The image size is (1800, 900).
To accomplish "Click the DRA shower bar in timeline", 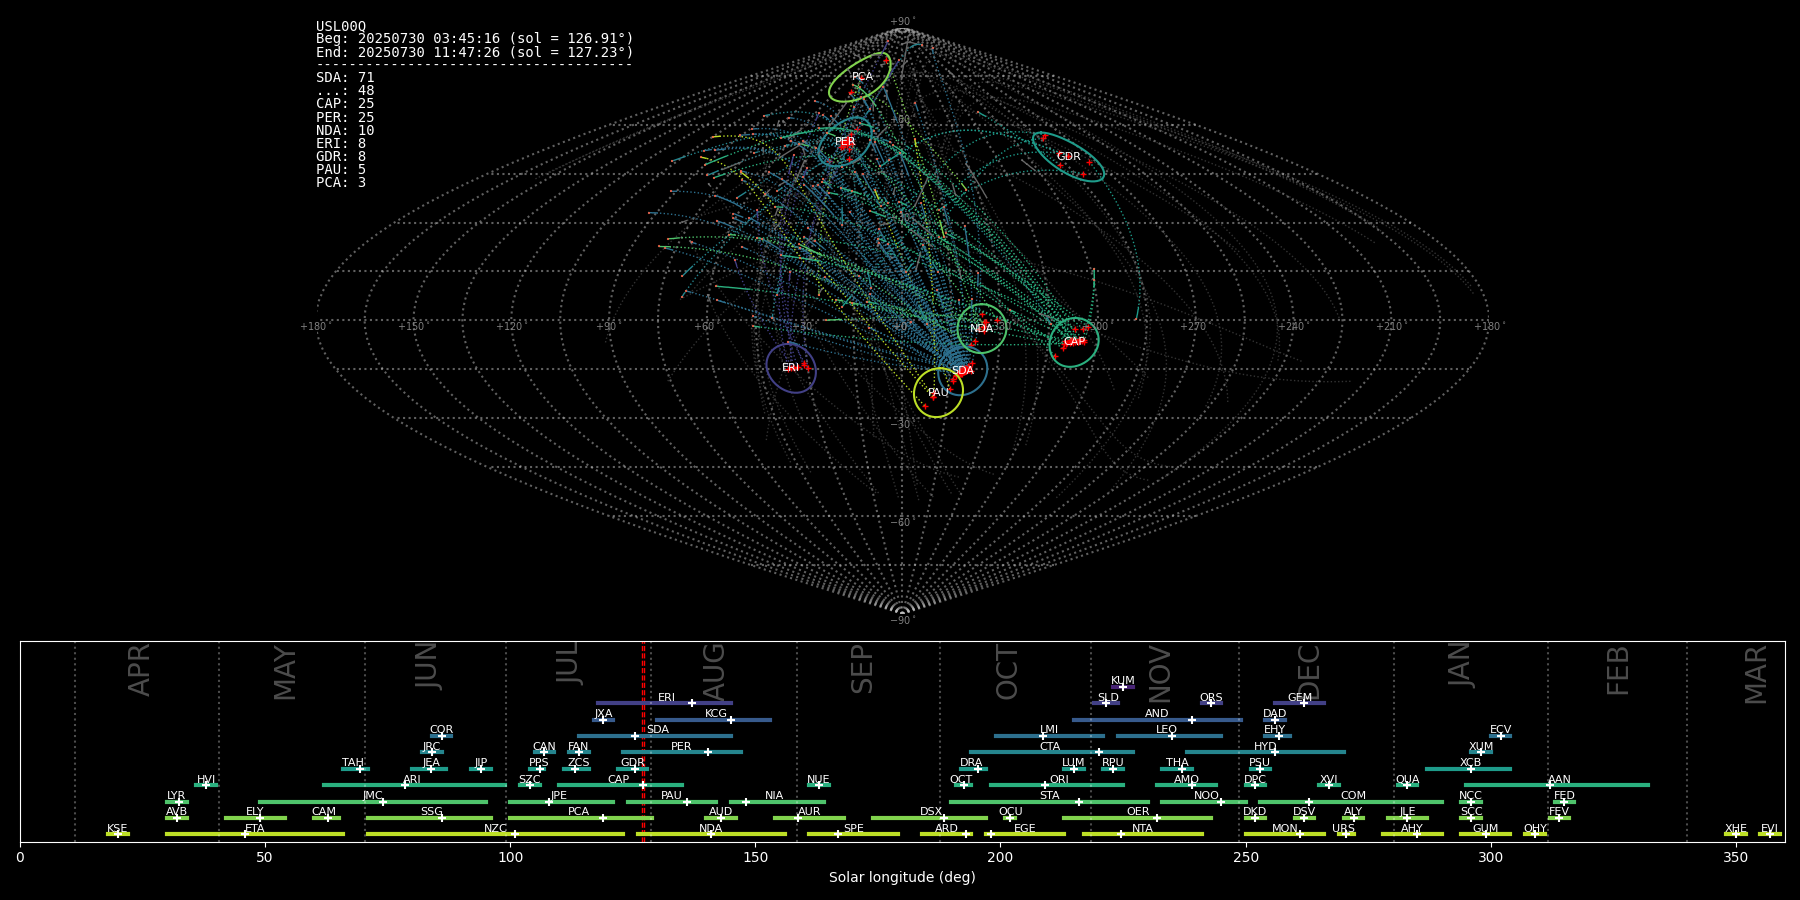I will coord(973,769).
